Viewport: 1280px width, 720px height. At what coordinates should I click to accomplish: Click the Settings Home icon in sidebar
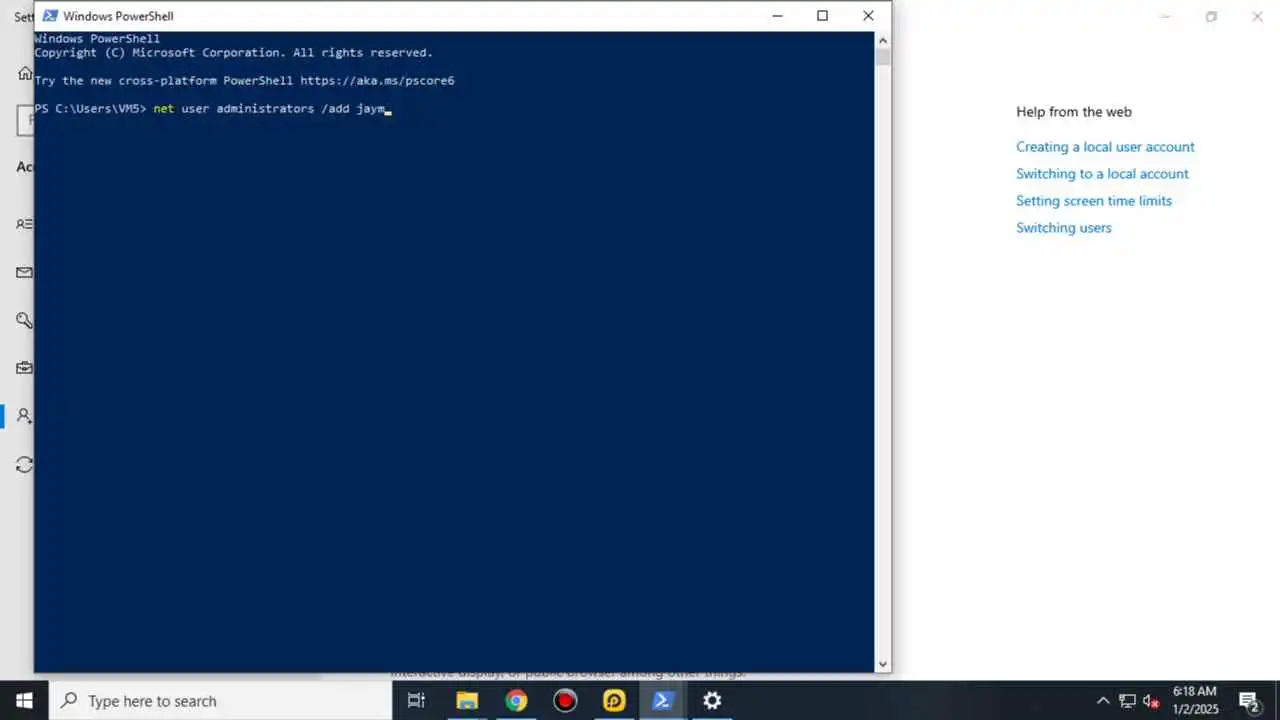[x=25, y=73]
